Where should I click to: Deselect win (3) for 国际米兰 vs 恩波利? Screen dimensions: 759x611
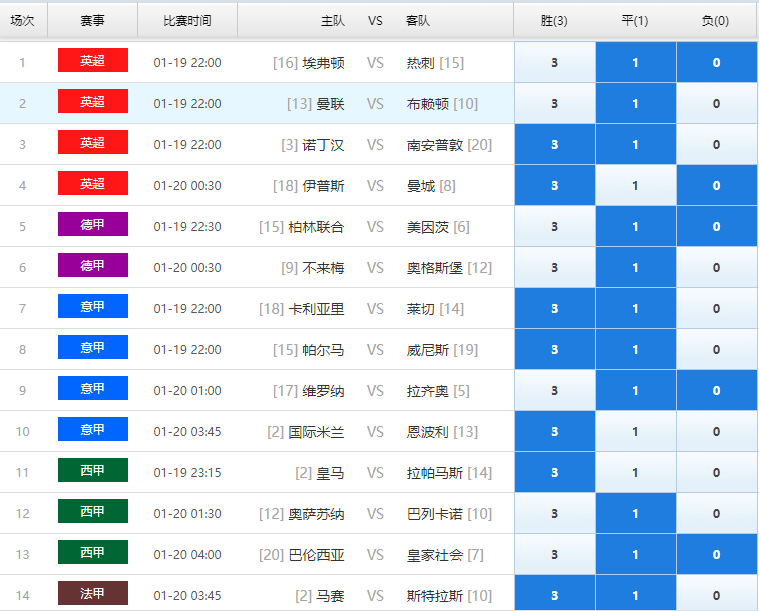click(555, 431)
